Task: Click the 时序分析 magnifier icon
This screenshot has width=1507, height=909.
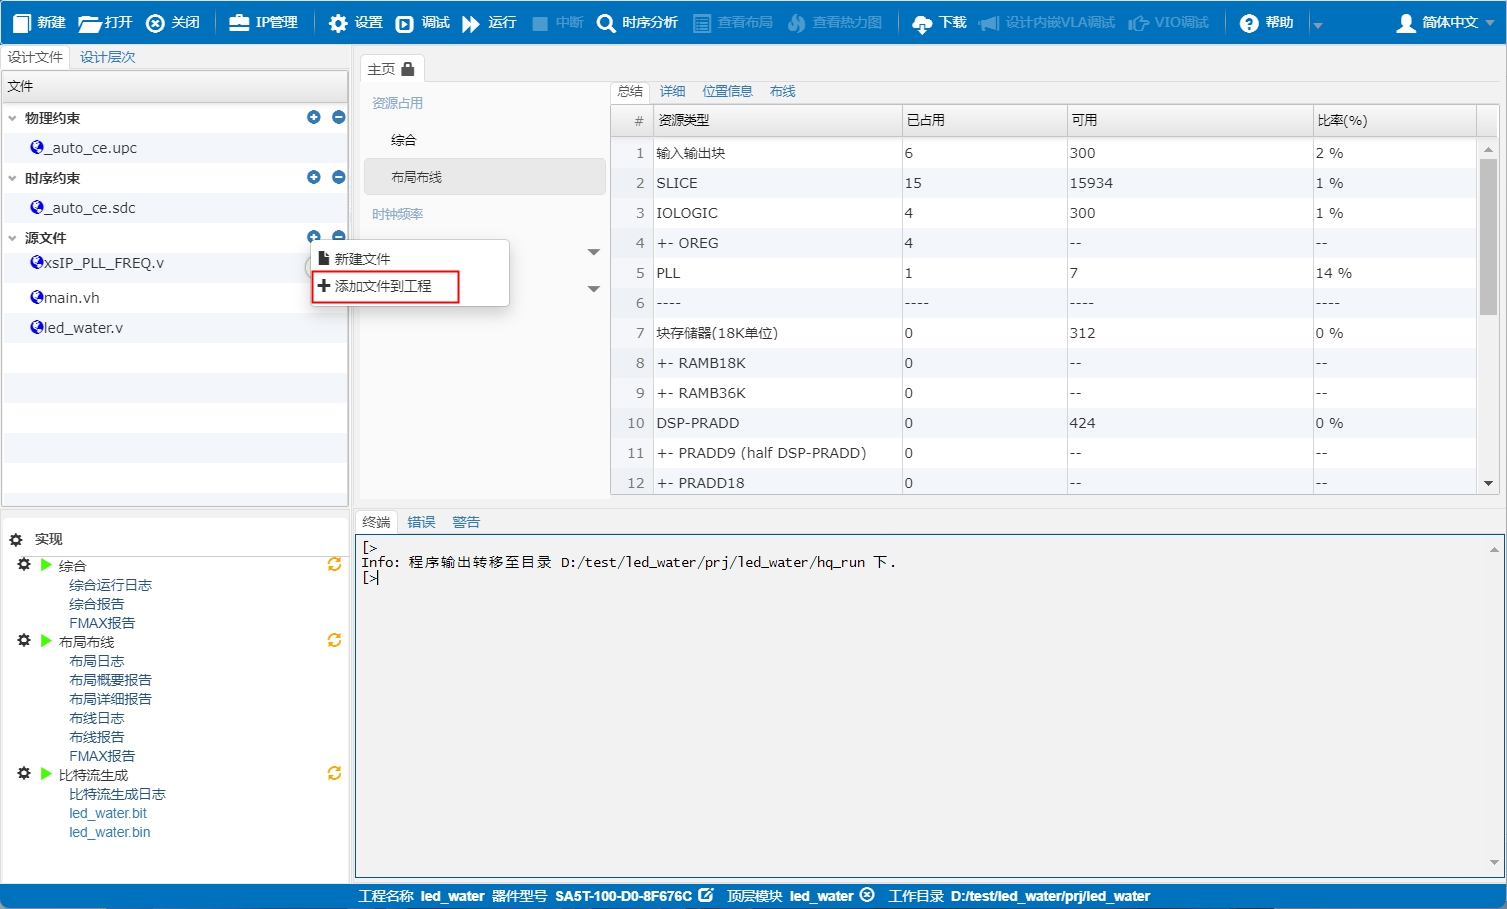Action: point(606,23)
